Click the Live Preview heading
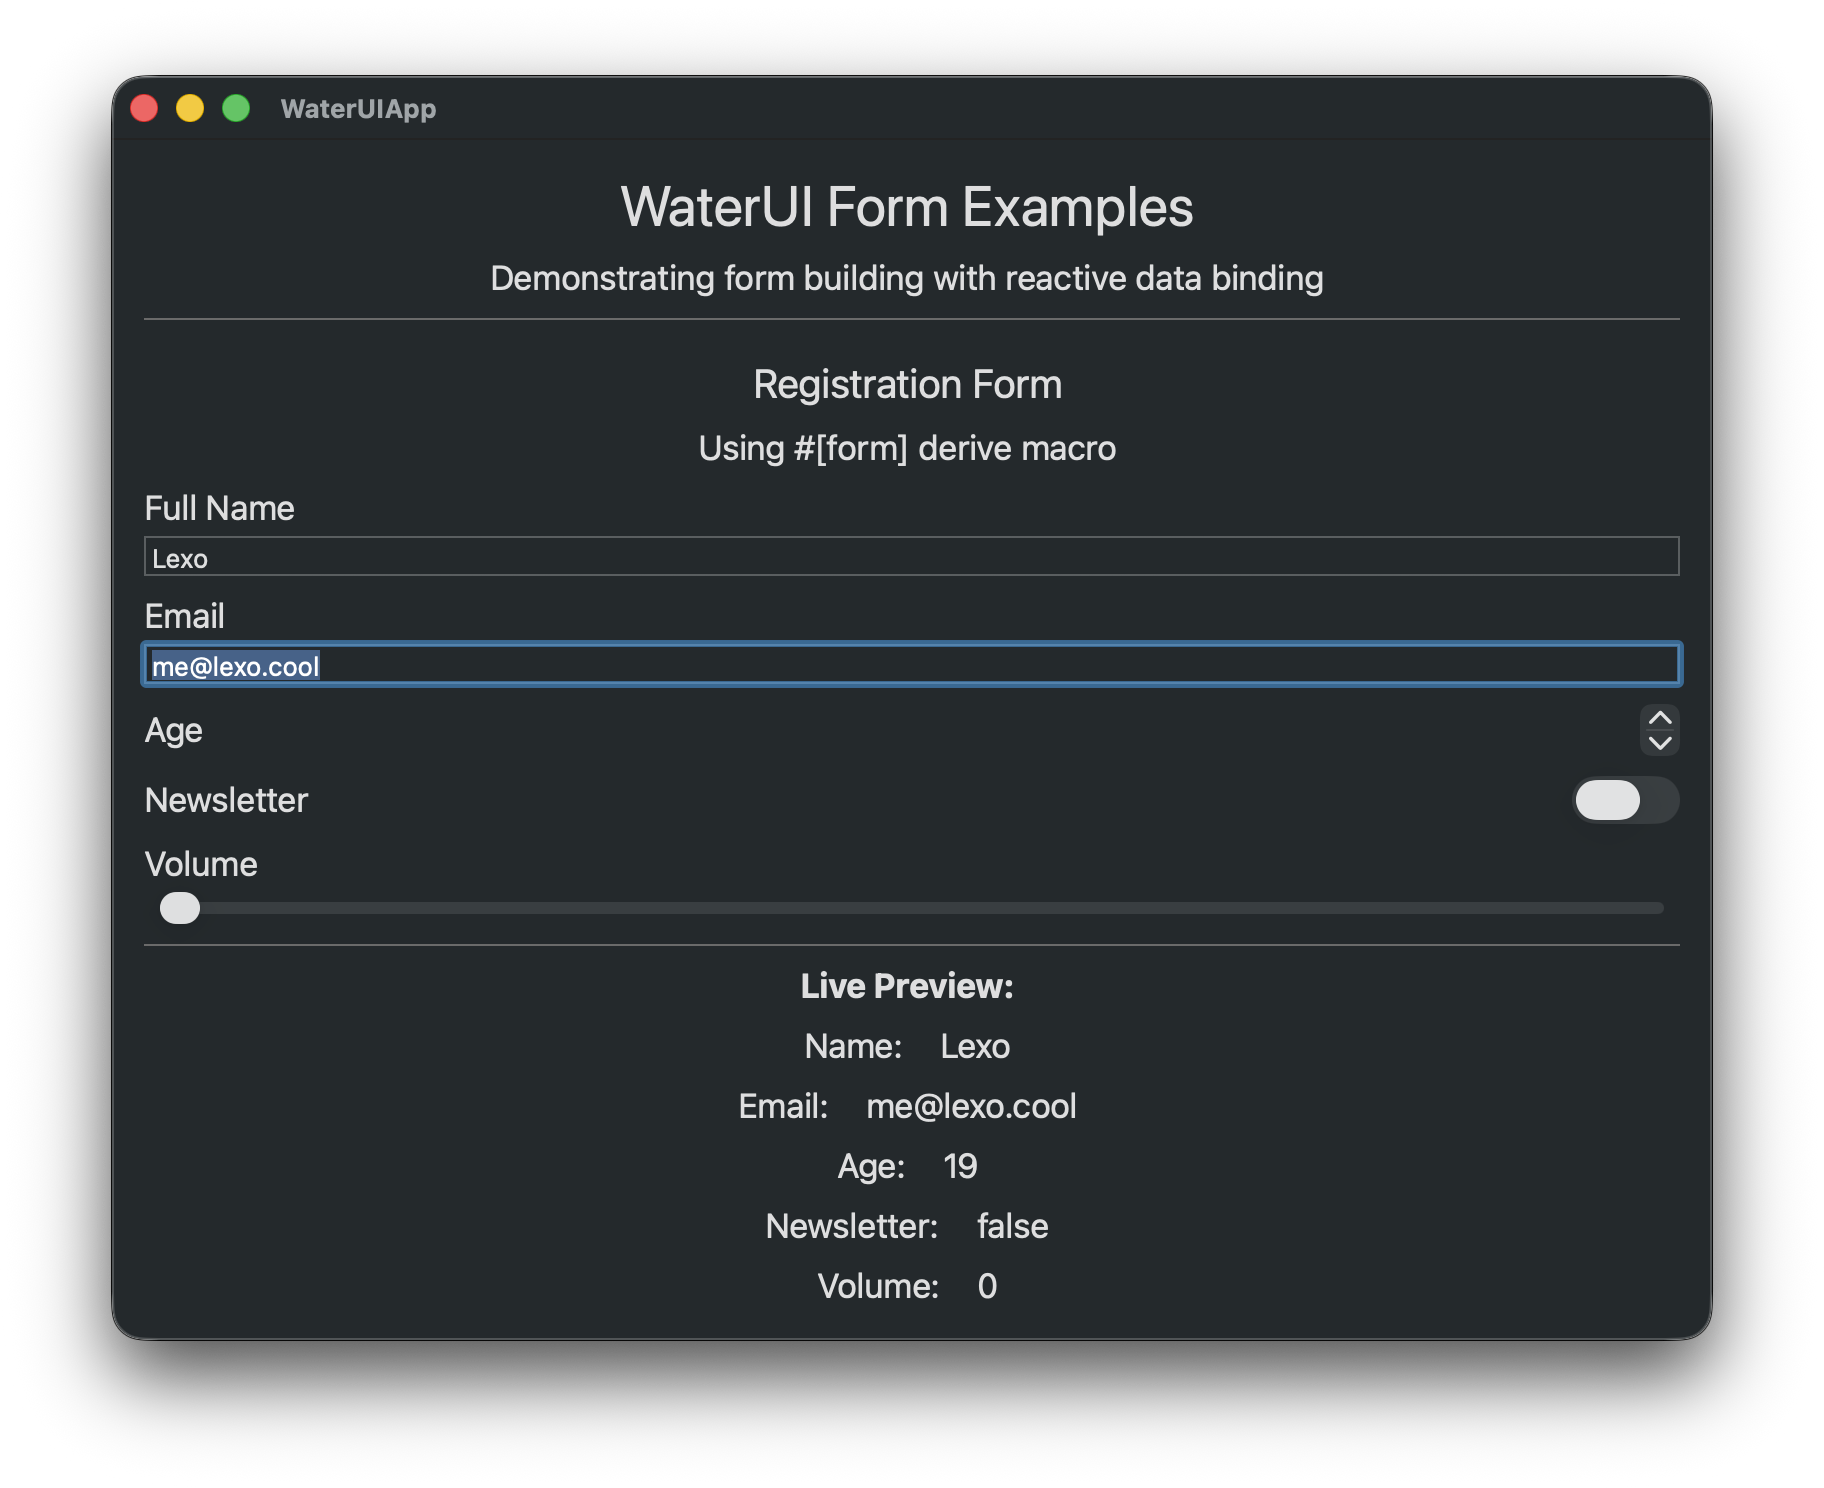This screenshot has height=1488, width=1824. [x=906, y=986]
